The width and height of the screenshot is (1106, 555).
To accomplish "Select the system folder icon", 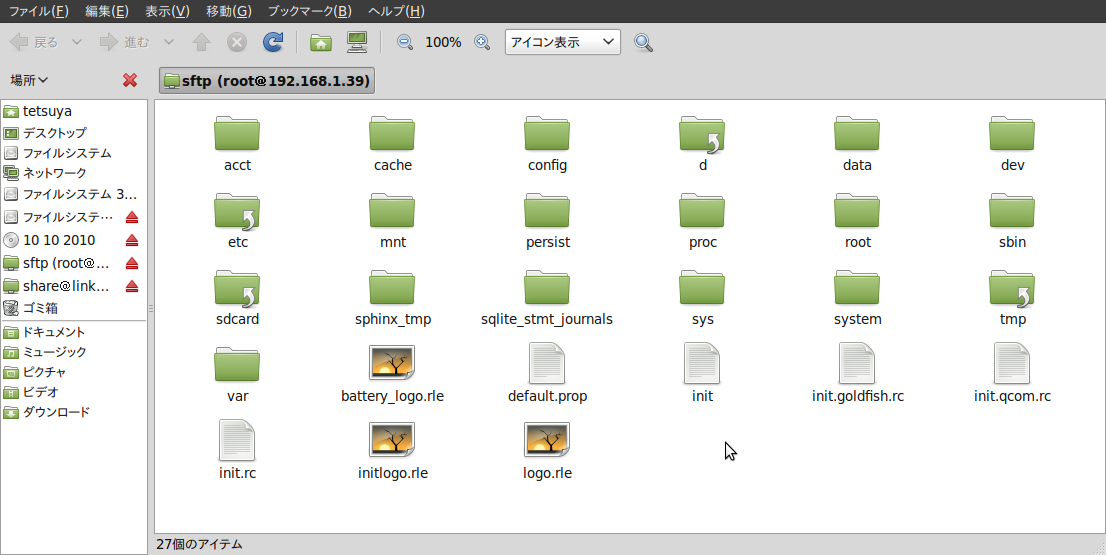I will (x=857, y=288).
